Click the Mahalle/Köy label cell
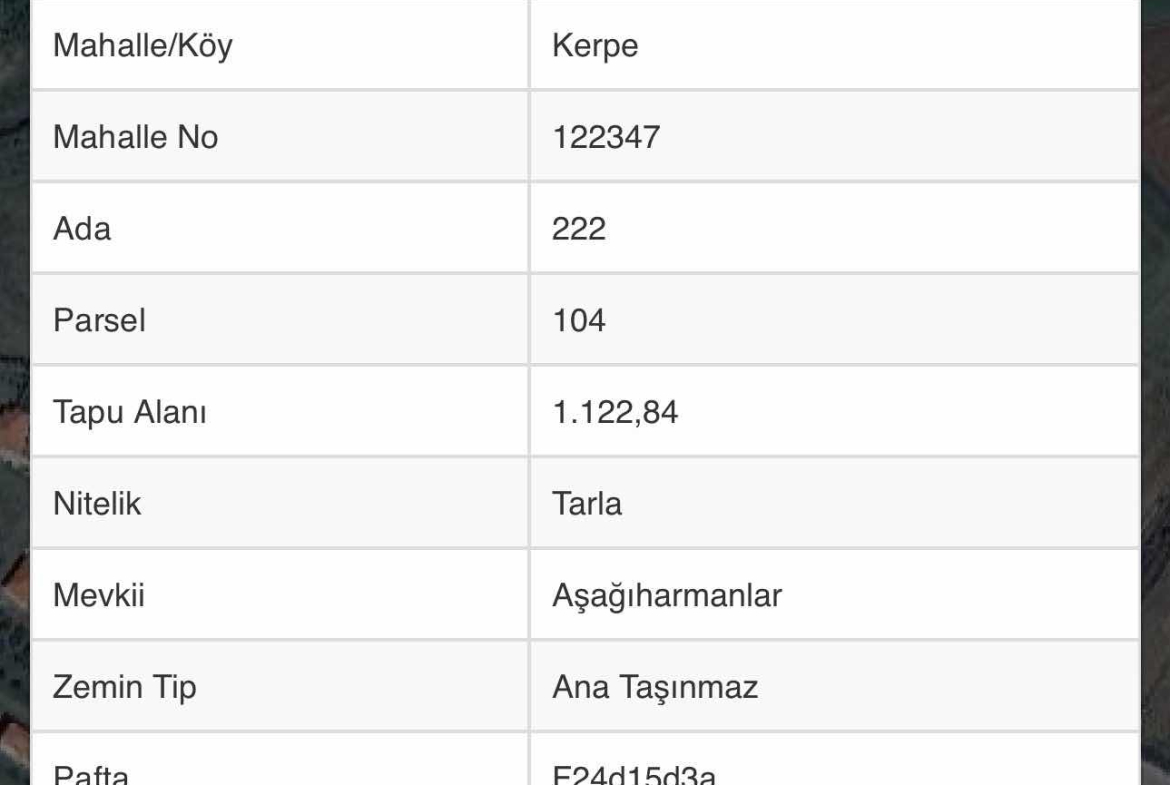This screenshot has width=1170, height=785. [142, 46]
